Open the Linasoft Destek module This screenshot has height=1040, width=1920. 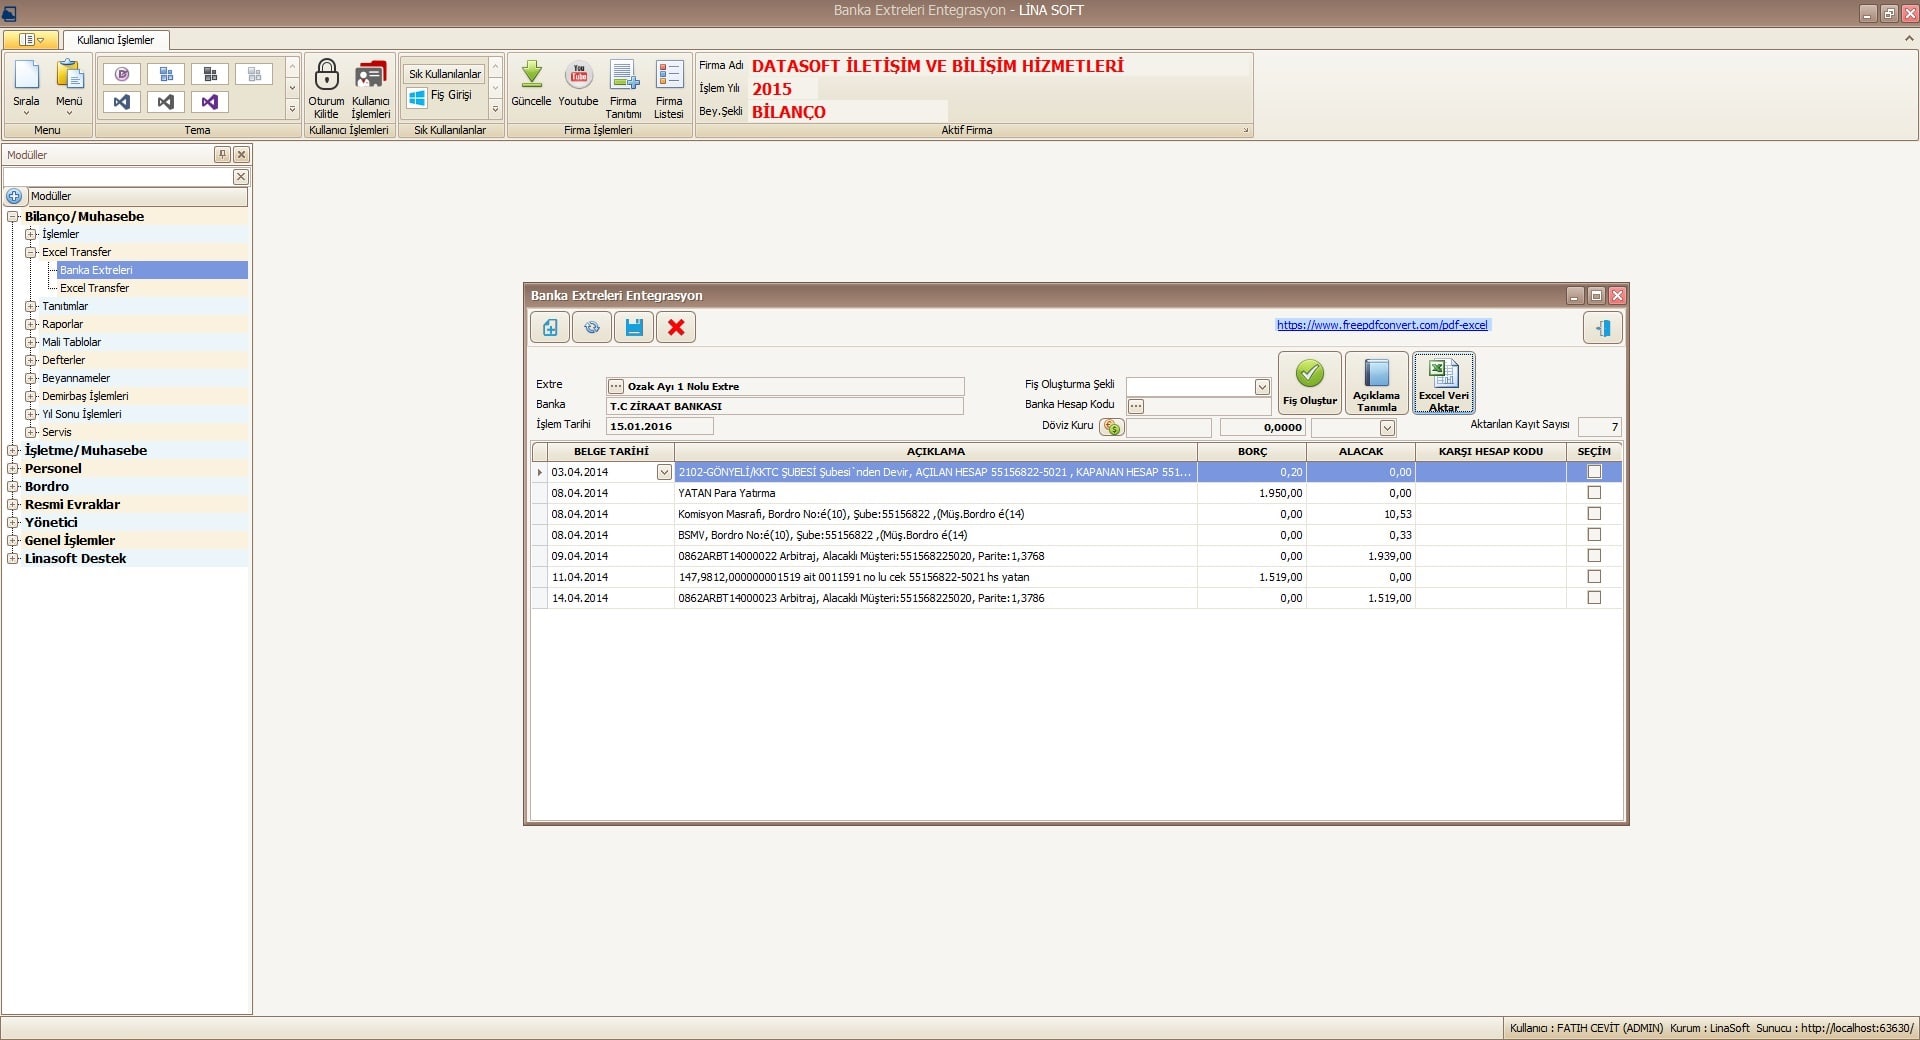[x=75, y=559]
